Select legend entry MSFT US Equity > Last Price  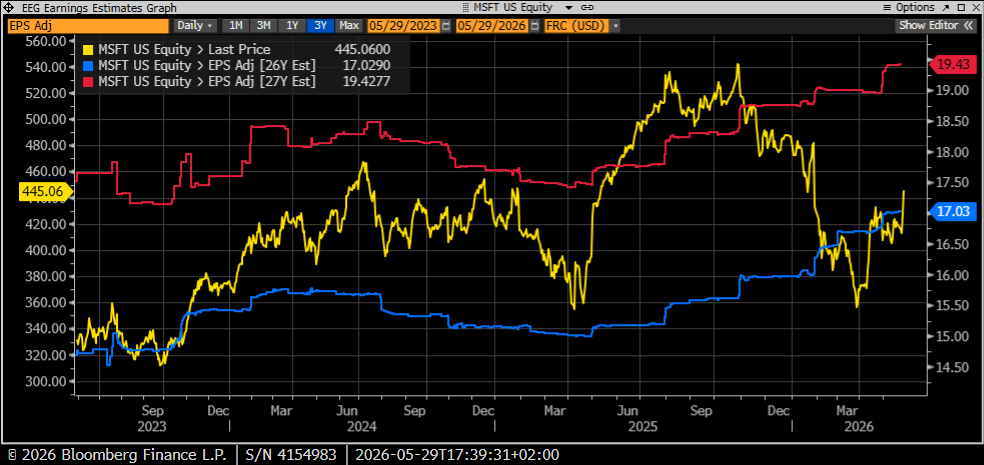pyautogui.click(x=183, y=50)
